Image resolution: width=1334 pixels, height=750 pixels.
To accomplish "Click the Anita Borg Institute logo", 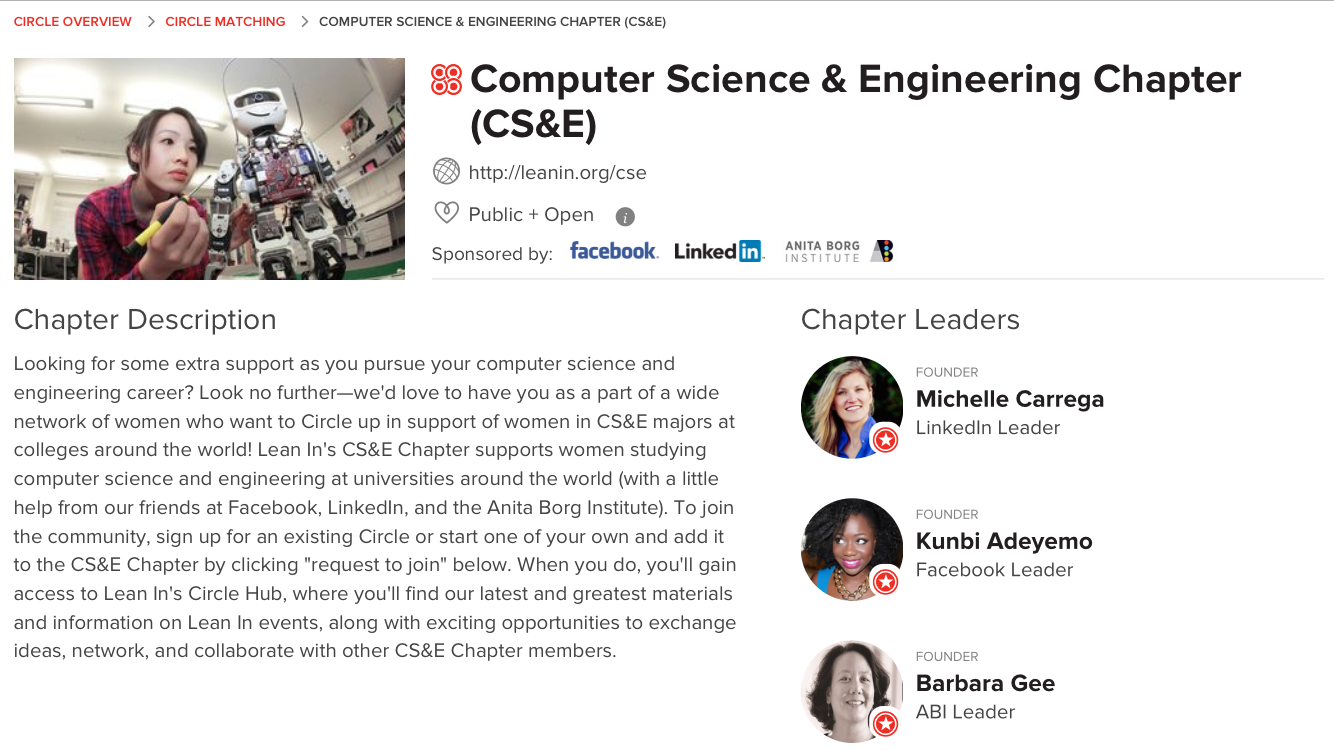I will pos(839,251).
